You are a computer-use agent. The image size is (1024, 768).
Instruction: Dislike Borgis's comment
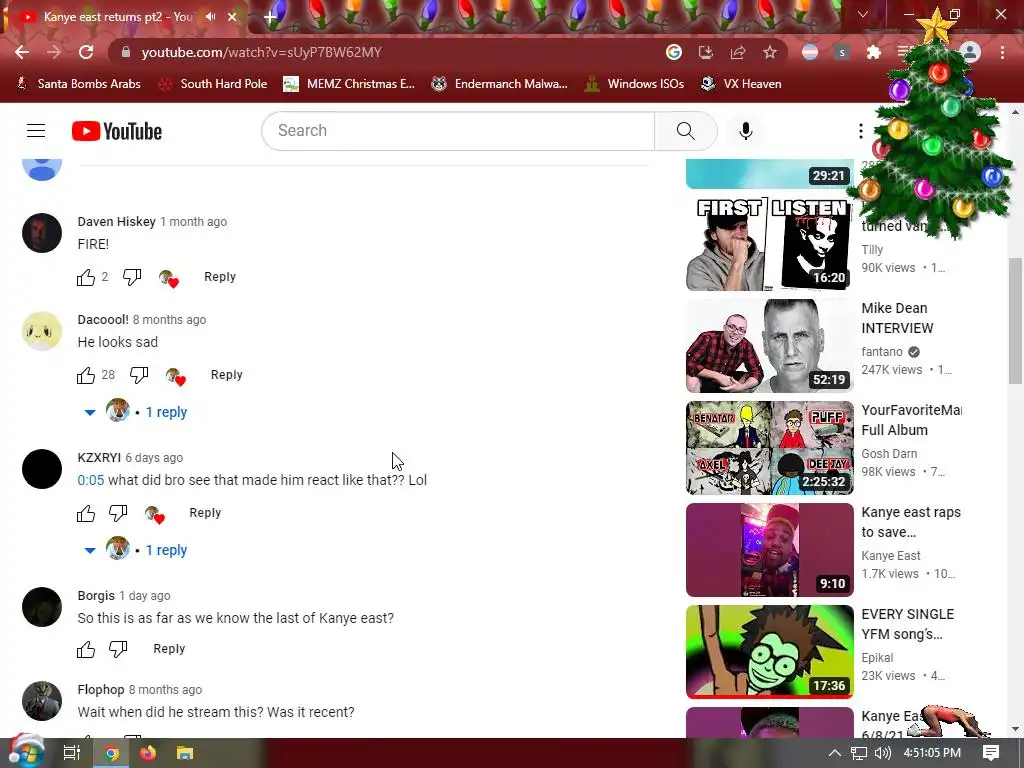coord(118,649)
